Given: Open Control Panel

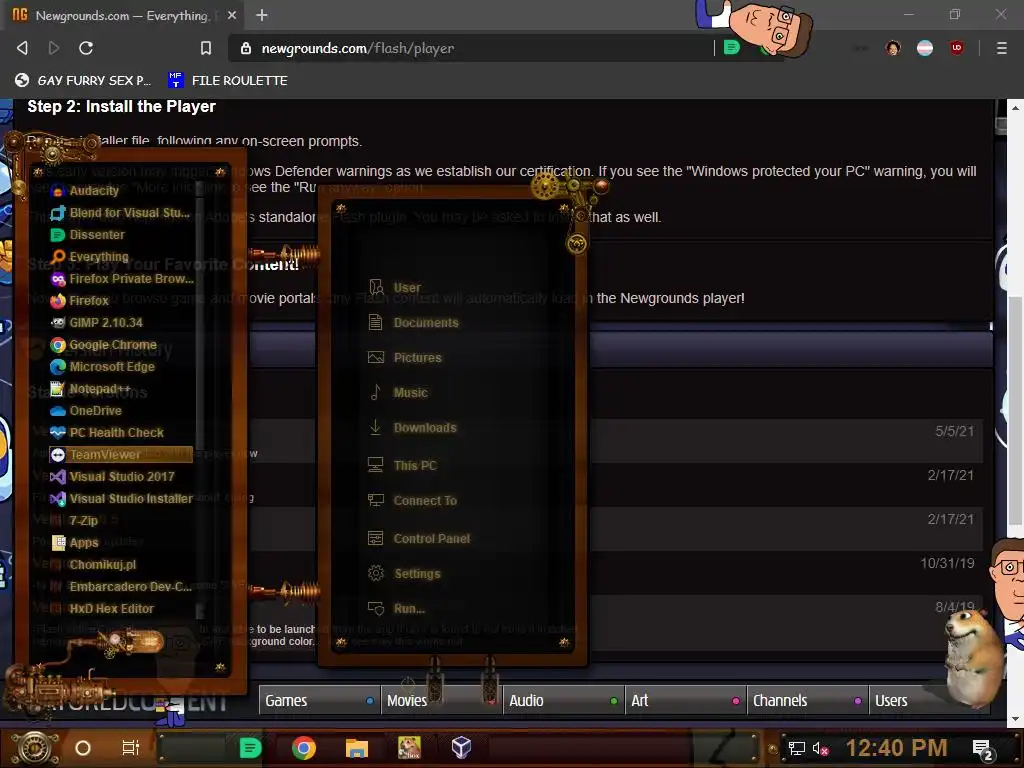Looking at the screenshot, I should [x=419, y=539].
